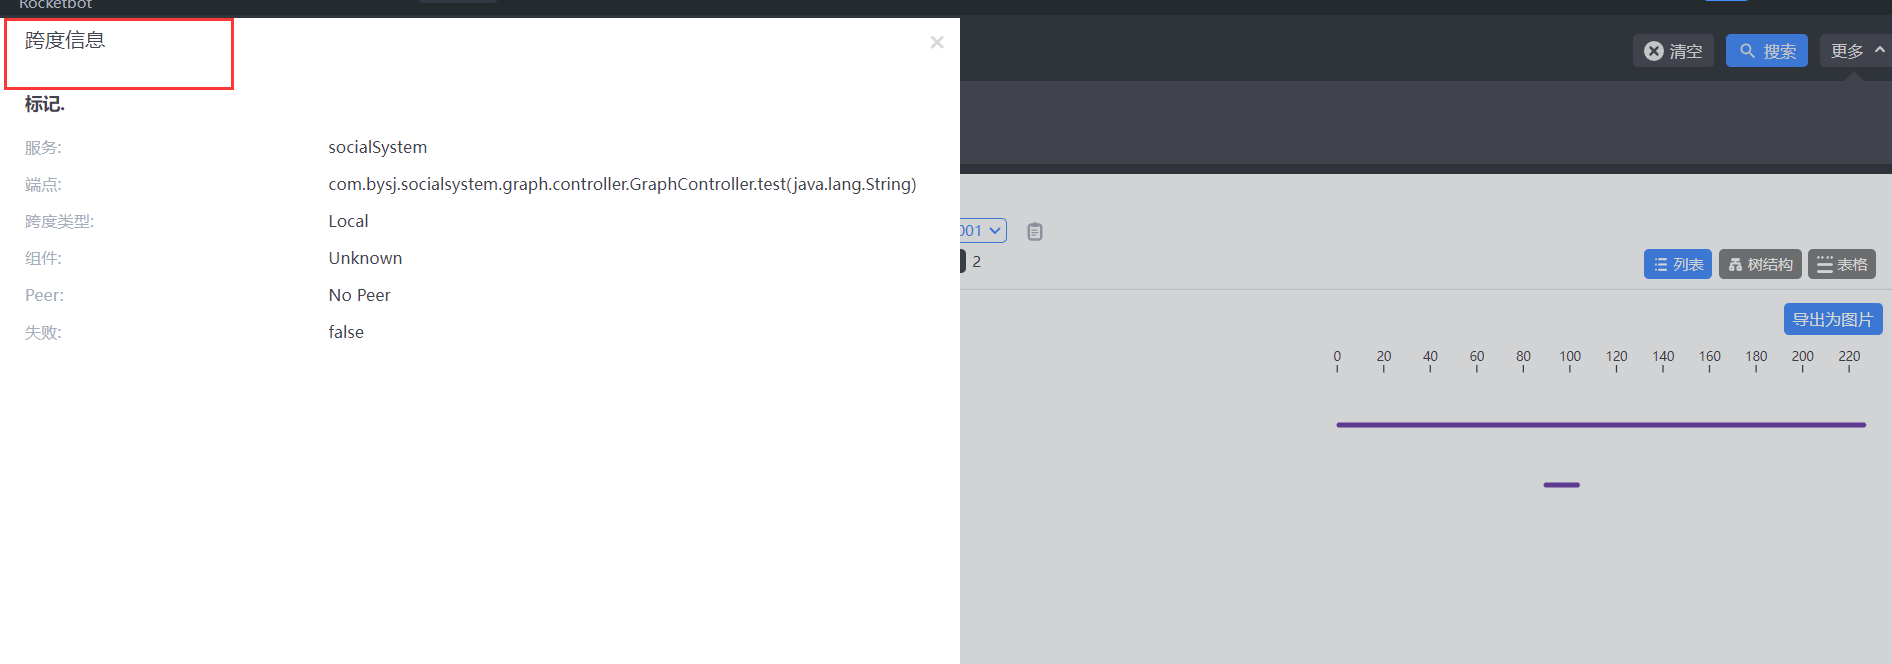The width and height of the screenshot is (1892, 664).
Task: Close the span info panel
Action: tap(937, 42)
